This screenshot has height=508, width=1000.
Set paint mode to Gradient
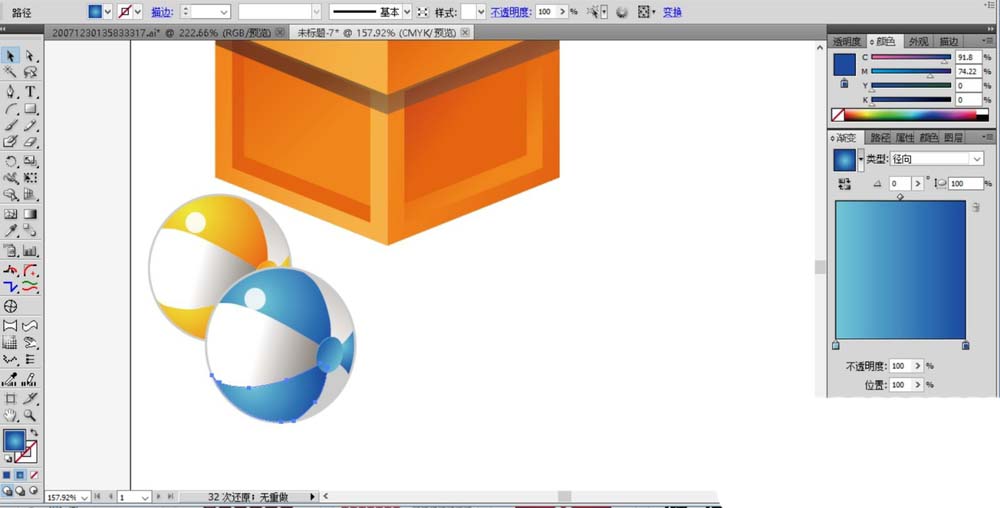click(x=20, y=475)
